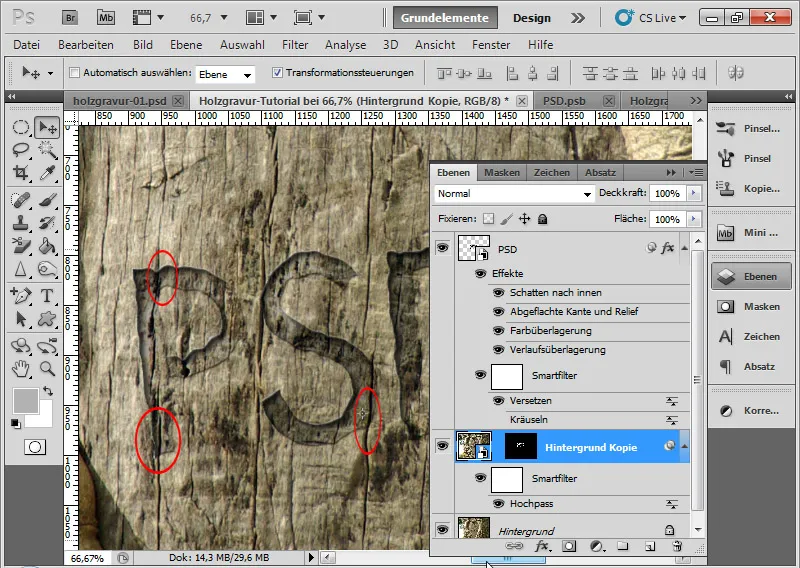Open the blend mode Normal dropdown
Viewport: 800px width, 568px height.
(514, 194)
